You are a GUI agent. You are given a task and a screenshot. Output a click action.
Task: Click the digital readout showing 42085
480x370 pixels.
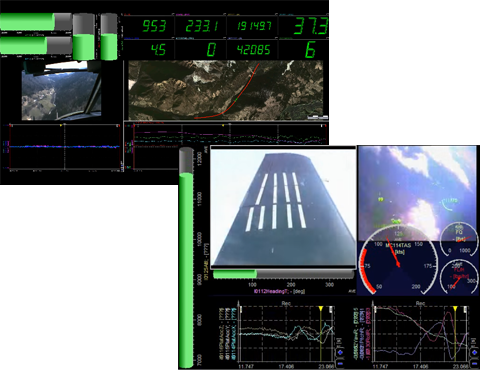point(252,50)
